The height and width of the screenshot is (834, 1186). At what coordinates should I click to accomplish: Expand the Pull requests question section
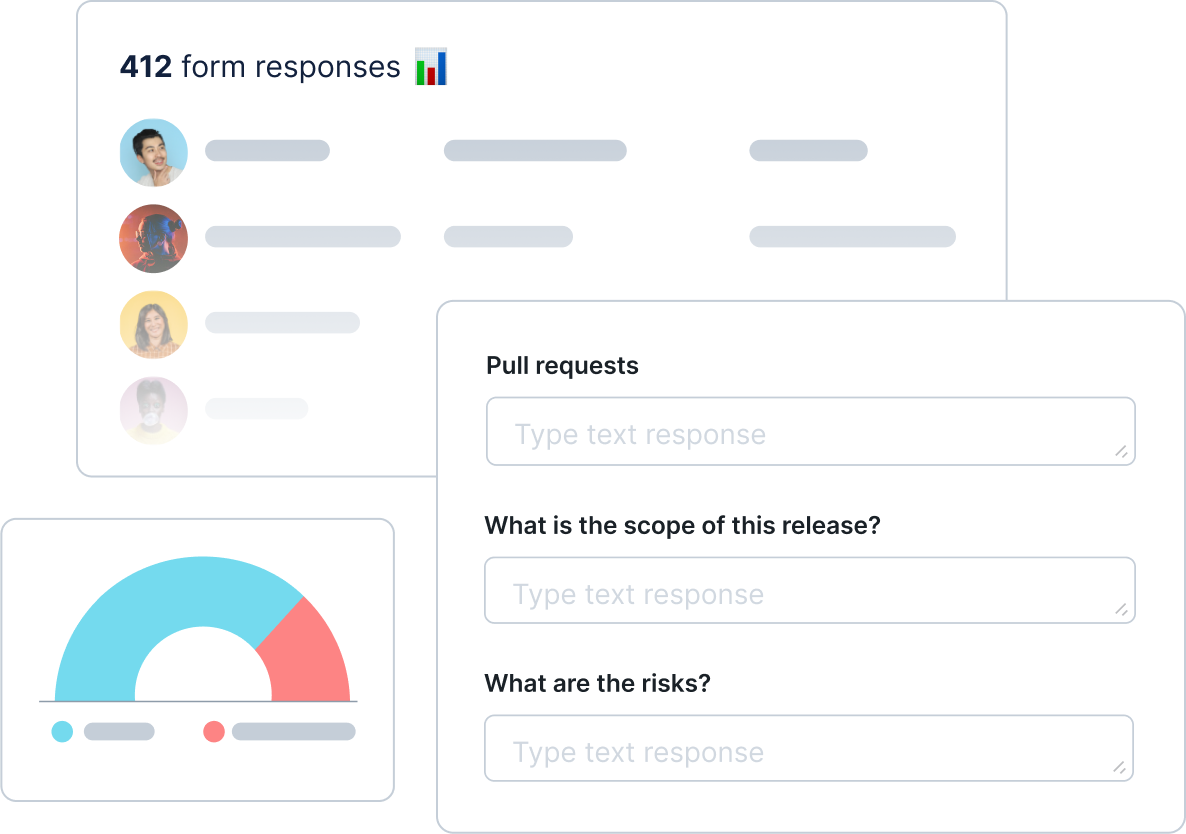click(561, 366)
